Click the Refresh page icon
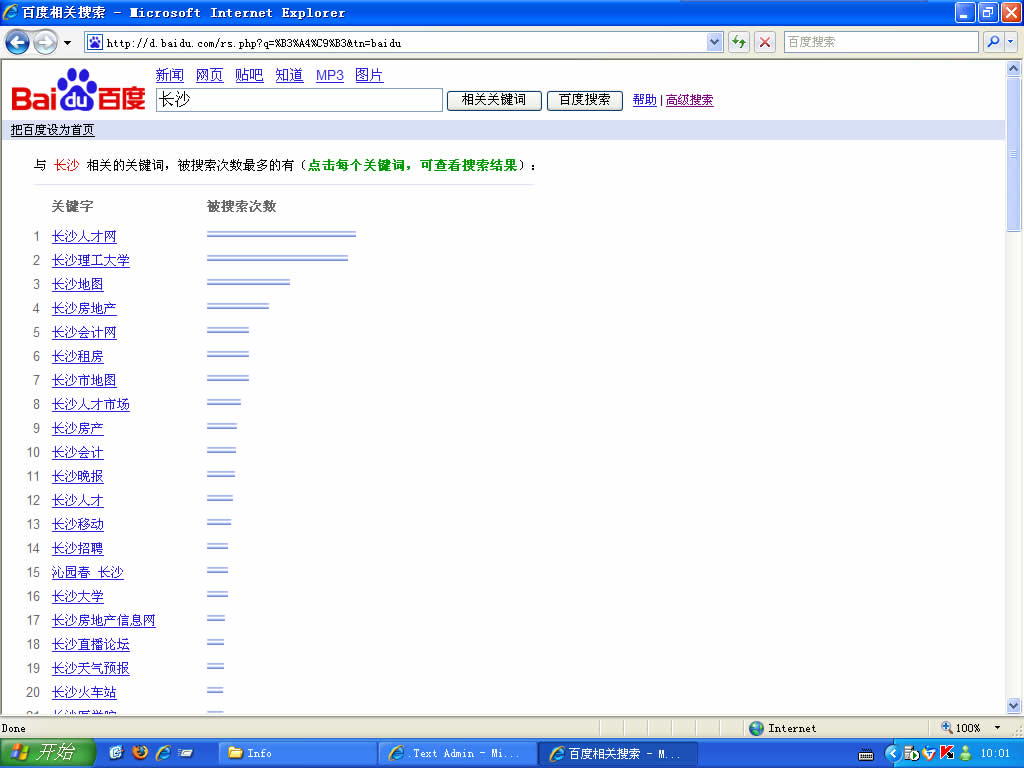 tap(738, 42)
